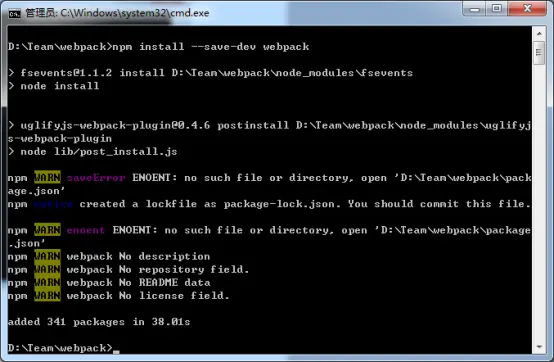Click 'added 341 packages in 38.01s' line
Viewport: 554px width, 362px height.
click(99, 322)
